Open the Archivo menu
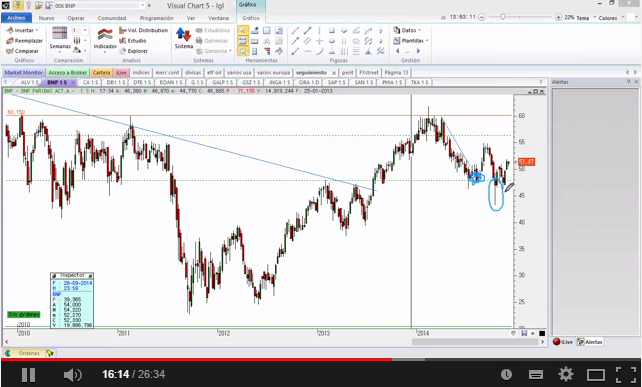 tap(16, 18)
